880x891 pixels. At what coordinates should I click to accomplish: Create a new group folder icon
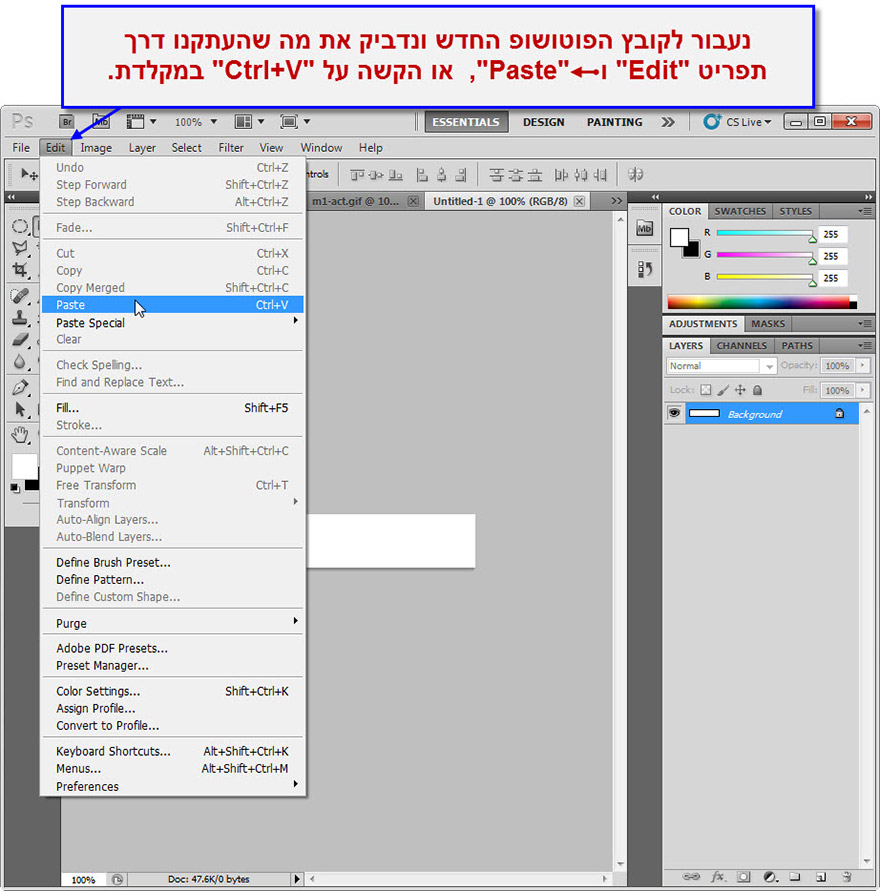[x=795, y=876]
